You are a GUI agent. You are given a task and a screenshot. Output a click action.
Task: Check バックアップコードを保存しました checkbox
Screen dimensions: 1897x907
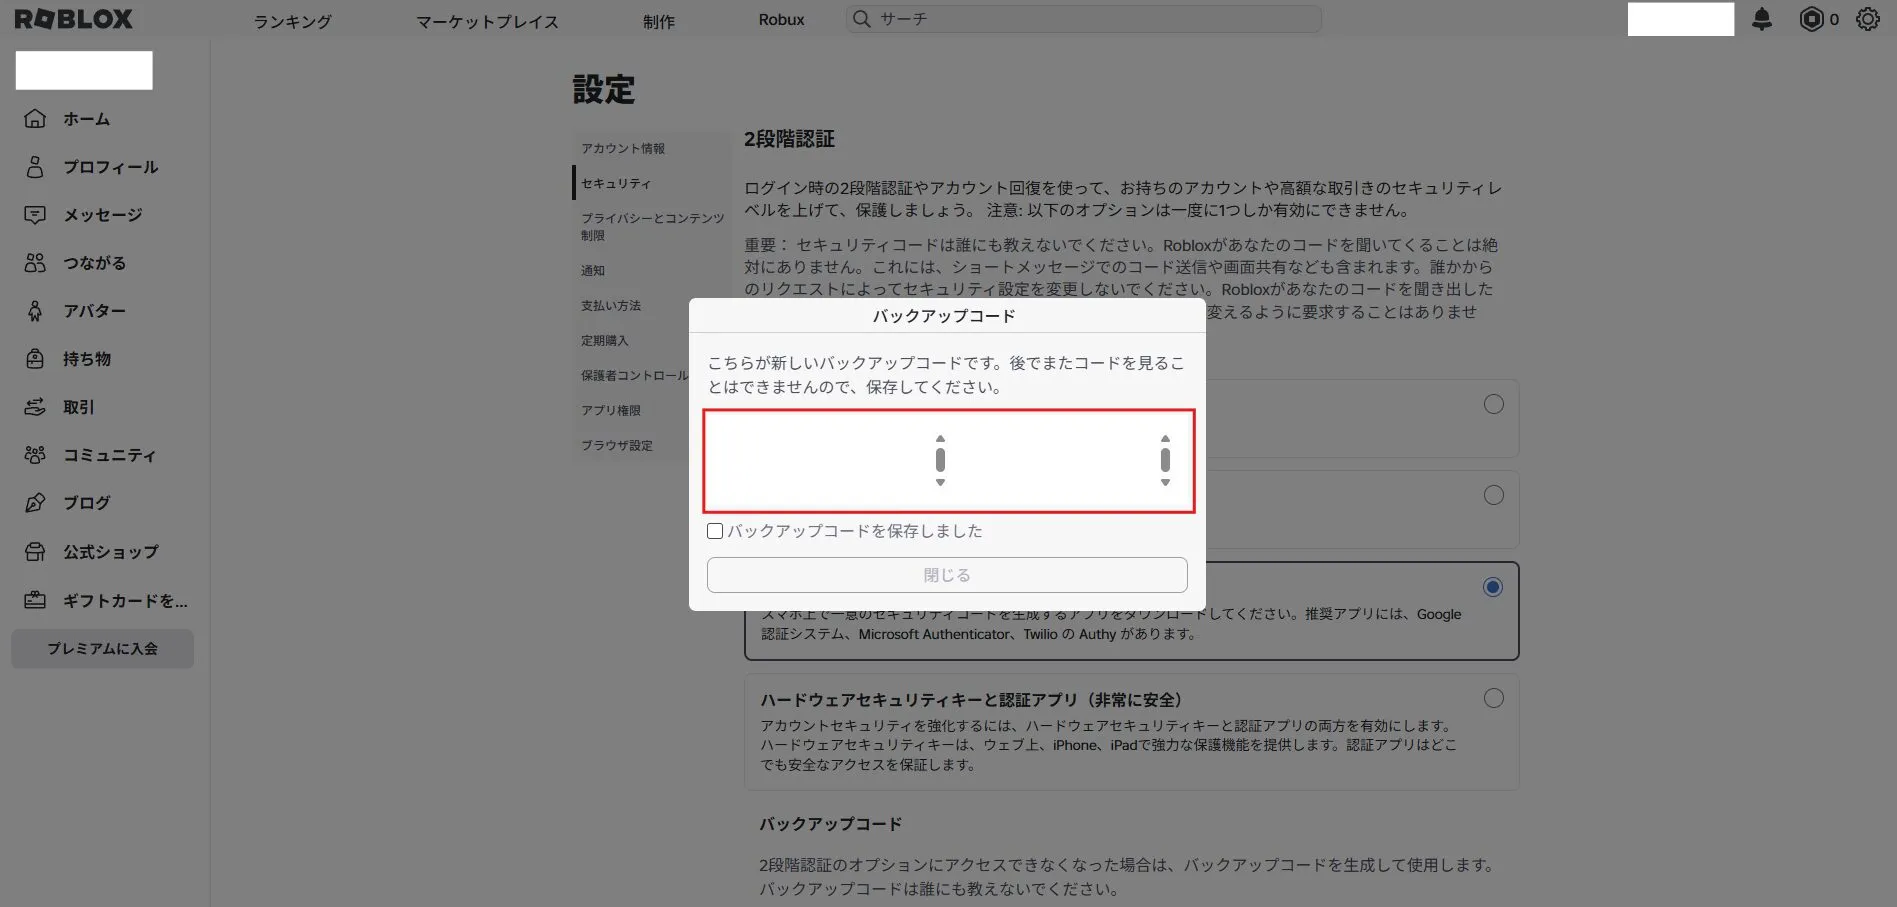(x=715, y=531)
